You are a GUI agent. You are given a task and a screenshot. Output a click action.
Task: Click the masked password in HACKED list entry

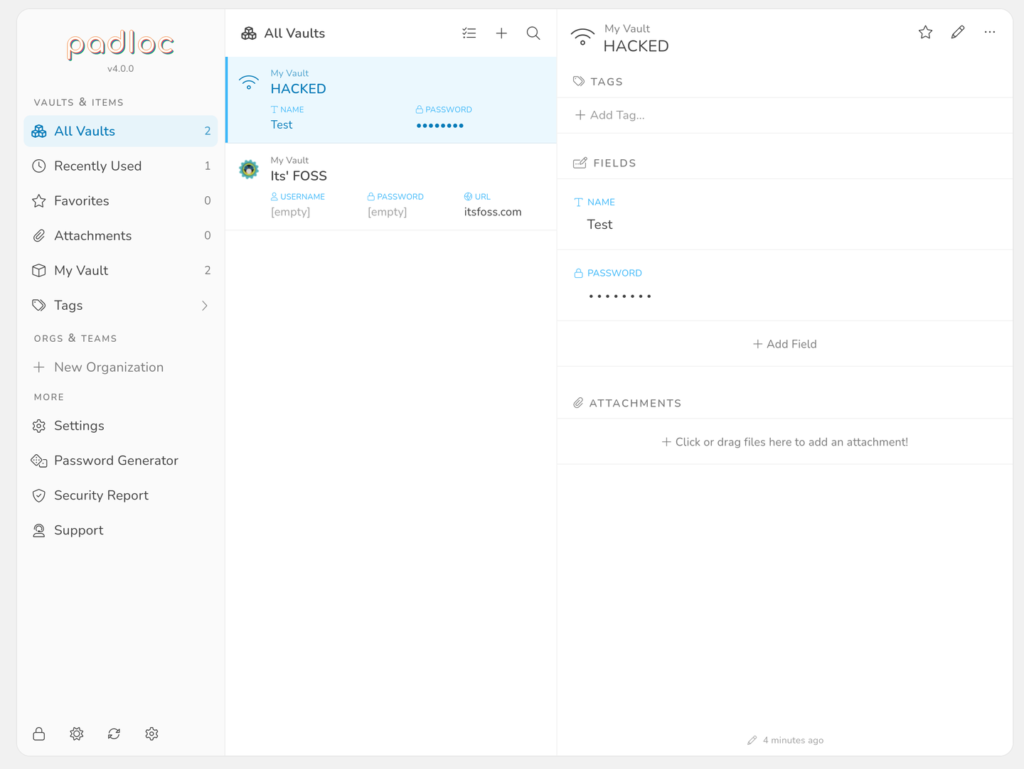[440, 125]
